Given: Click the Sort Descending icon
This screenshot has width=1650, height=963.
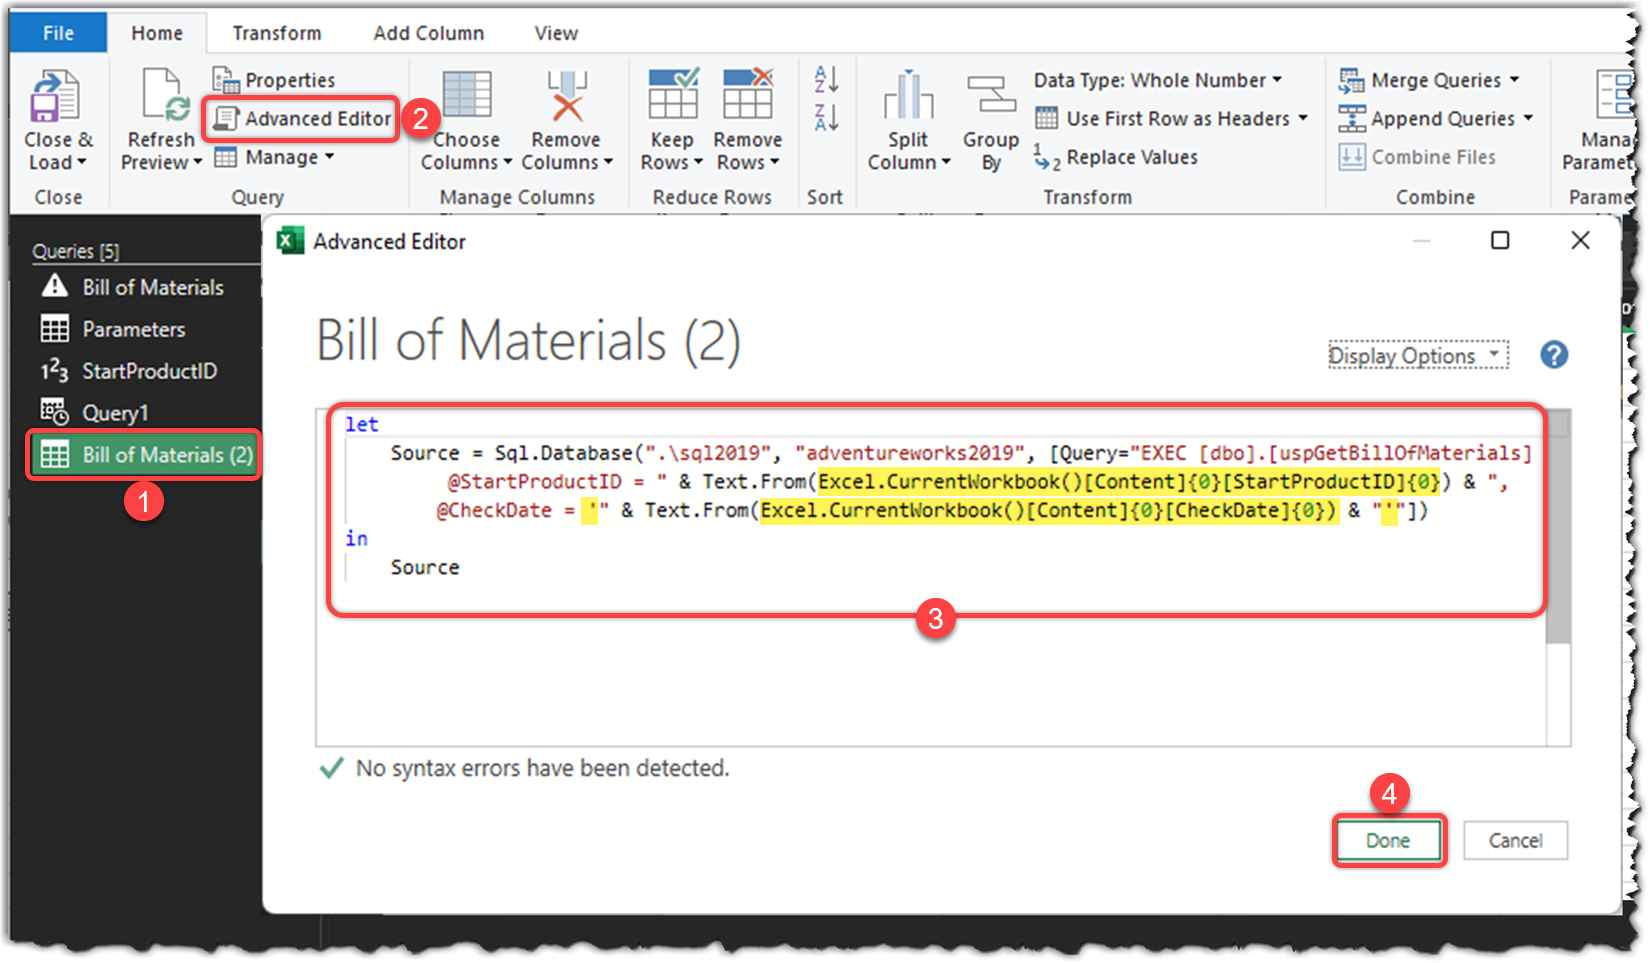Looking at the screenshot, I should point(826,117).
